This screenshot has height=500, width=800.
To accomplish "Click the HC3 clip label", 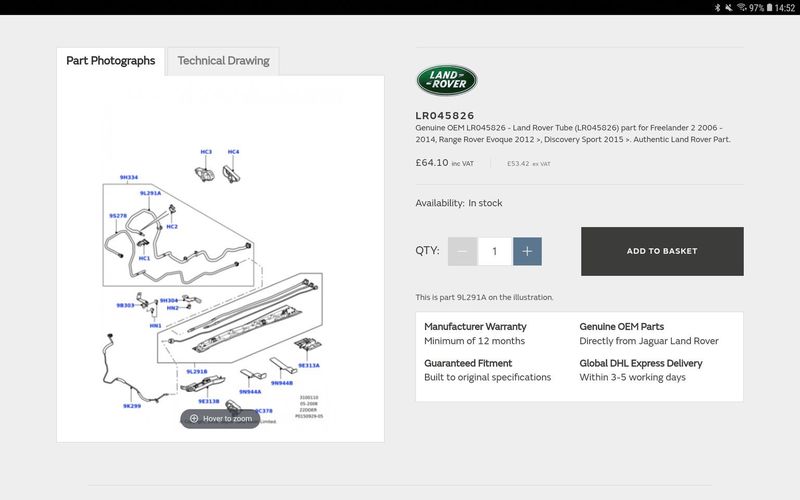I will point(206,152).
